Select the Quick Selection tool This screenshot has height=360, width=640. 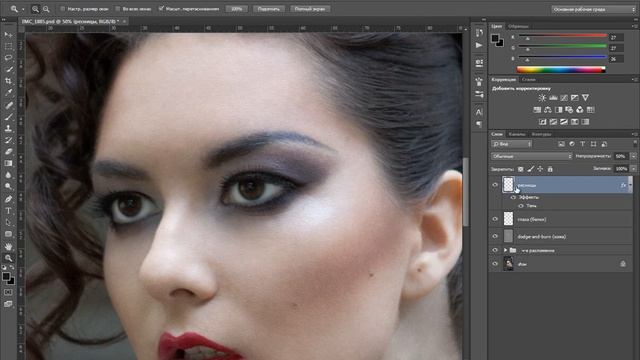pyautogui.click(x=8, y=70)
